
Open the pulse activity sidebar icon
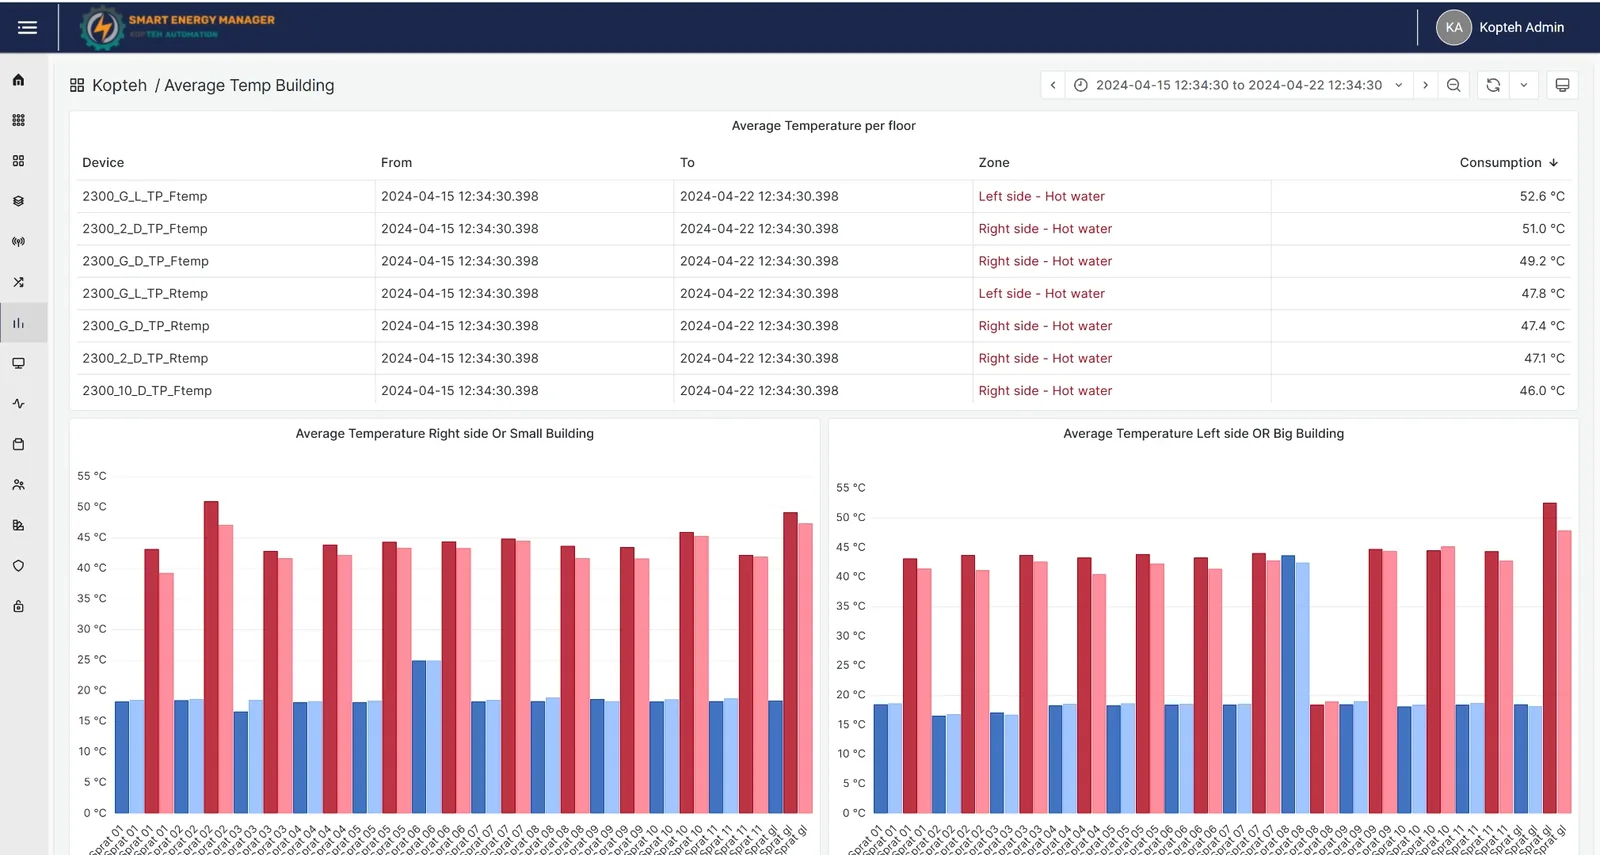tap(18, 404)
